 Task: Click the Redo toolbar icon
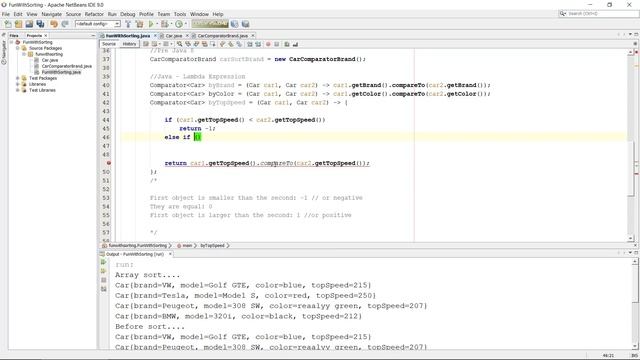[65, 24]
